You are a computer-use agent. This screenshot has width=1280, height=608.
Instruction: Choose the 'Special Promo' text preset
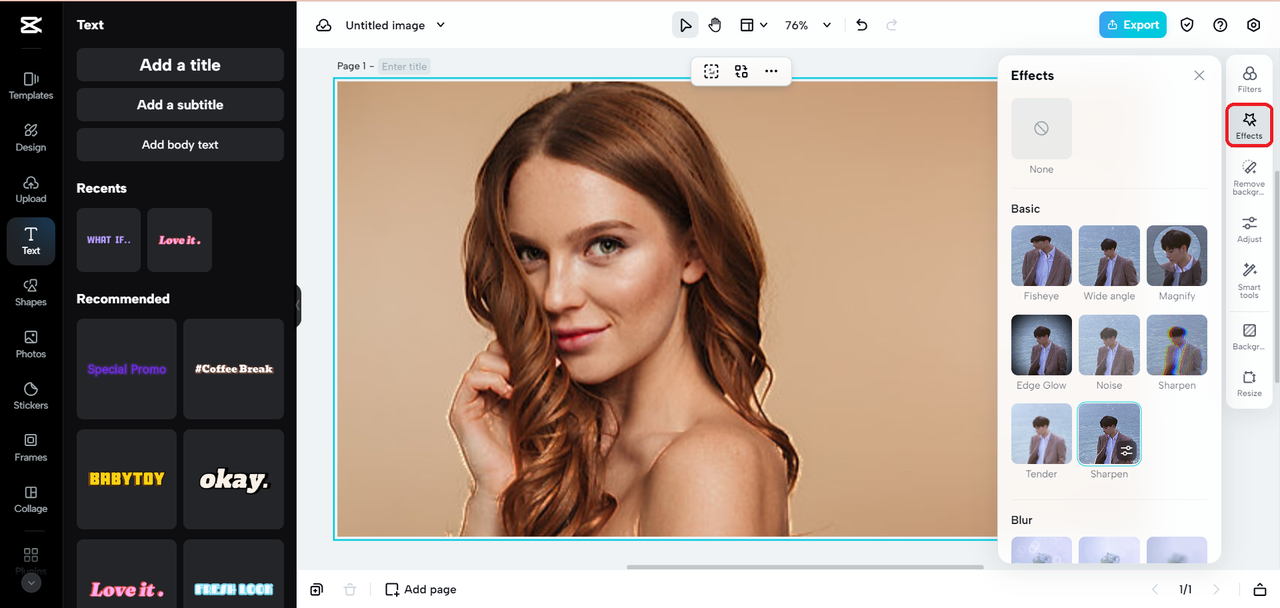tap(127, 369)
